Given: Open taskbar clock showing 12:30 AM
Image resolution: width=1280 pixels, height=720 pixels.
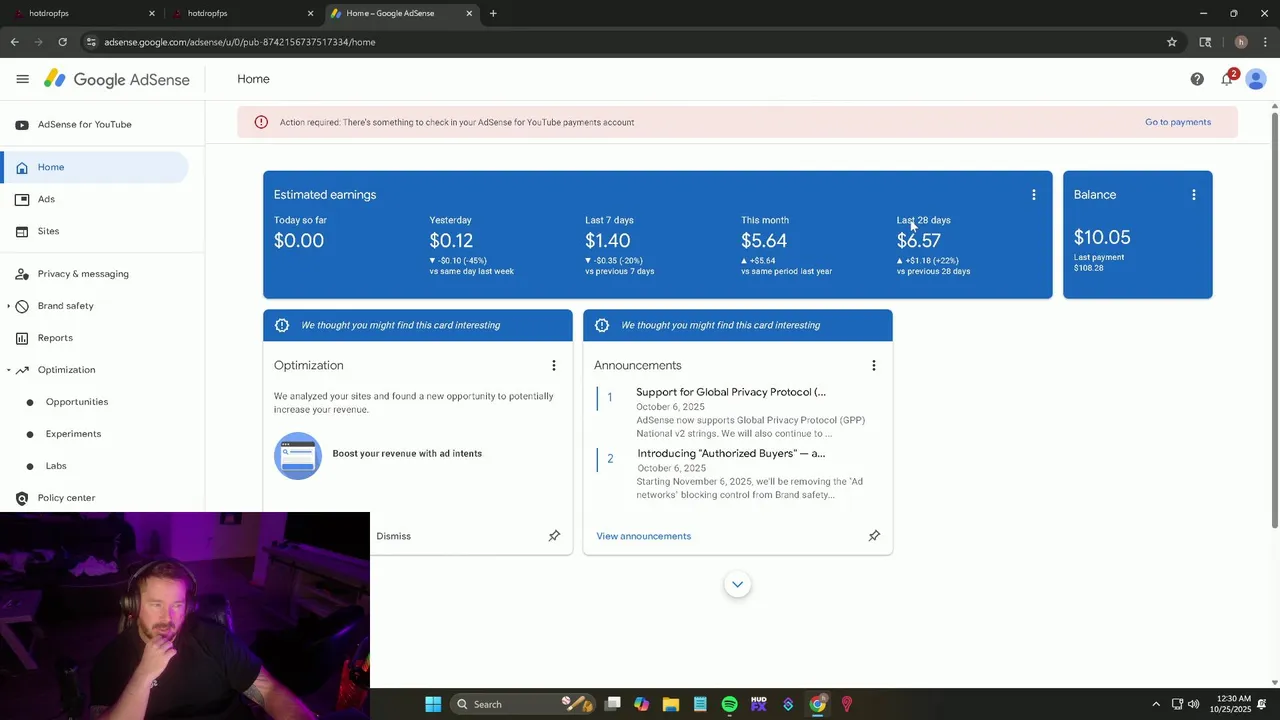Looking at the screenshot, I should [1230, 704].
